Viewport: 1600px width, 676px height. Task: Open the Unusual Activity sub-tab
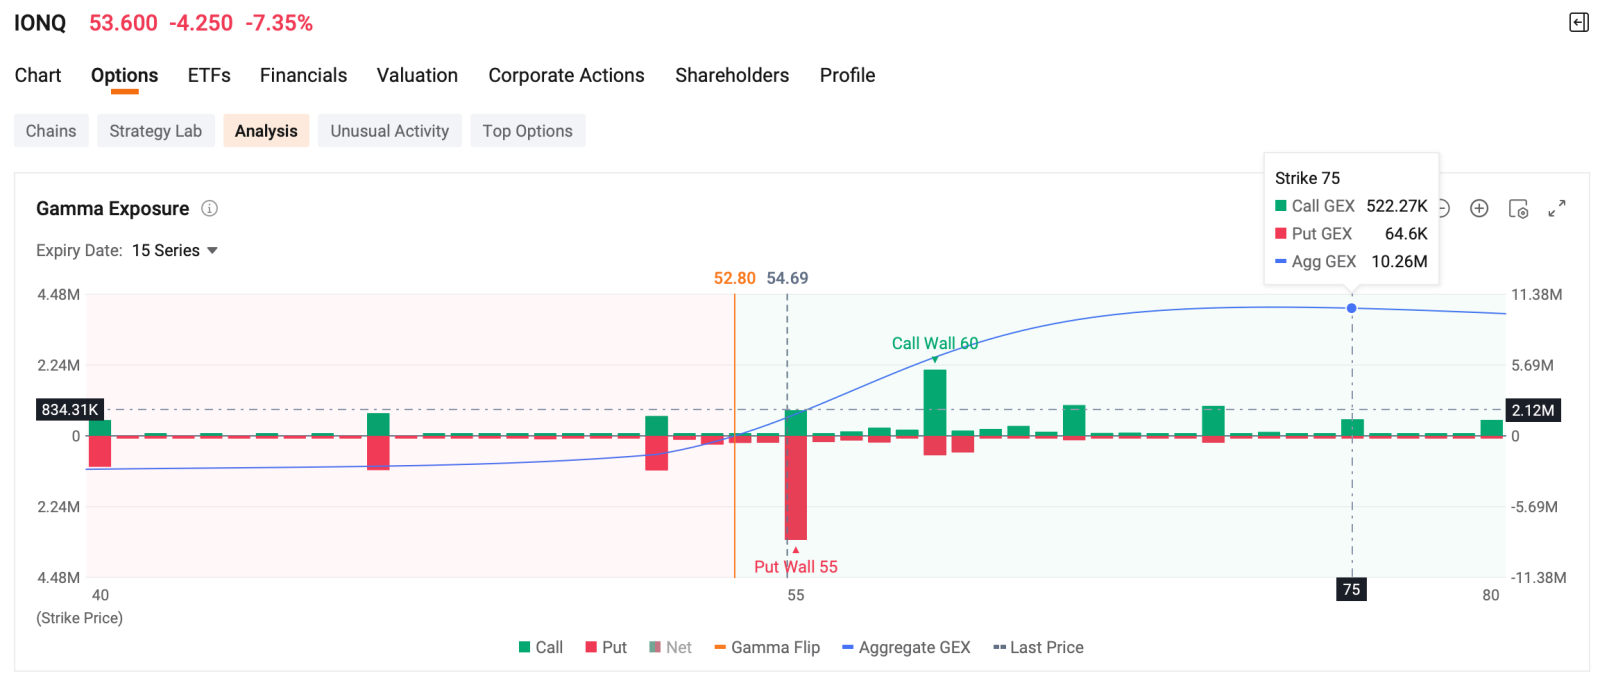click(x=390, y=131)
